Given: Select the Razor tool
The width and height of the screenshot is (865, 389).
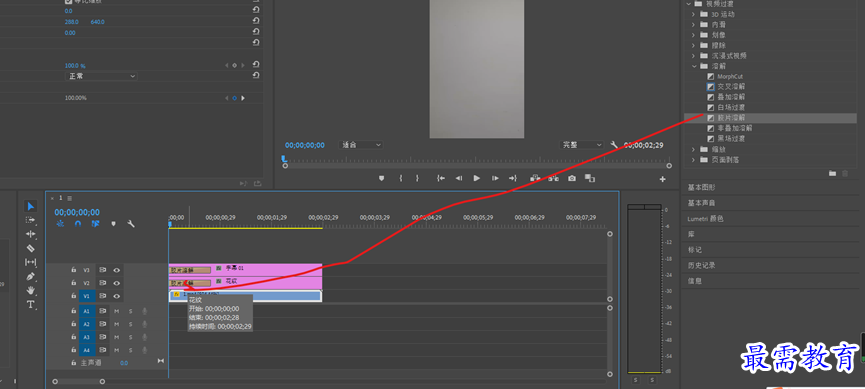Looking at the screenshot, I should pos(31,248).
